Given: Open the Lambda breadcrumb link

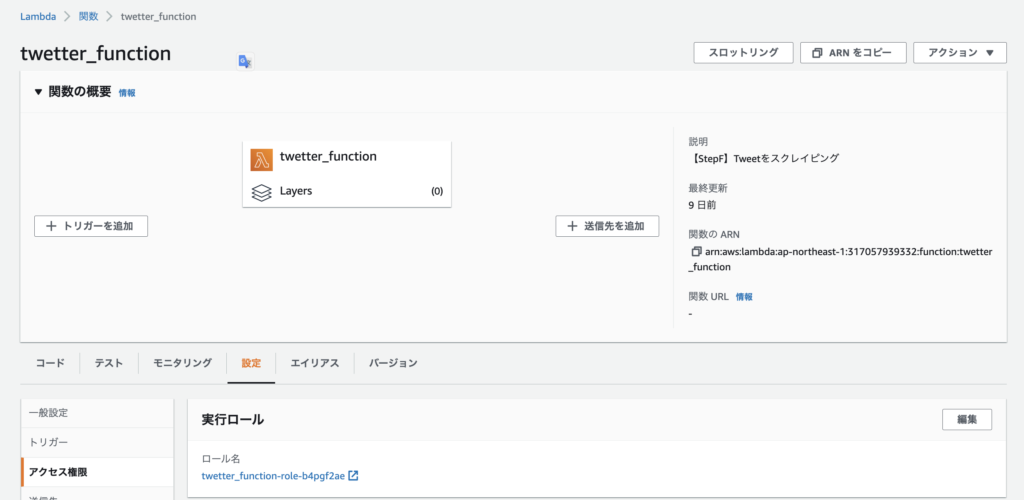Looking at the screenshot, I should pyautogui.click(x=38, y=16).
